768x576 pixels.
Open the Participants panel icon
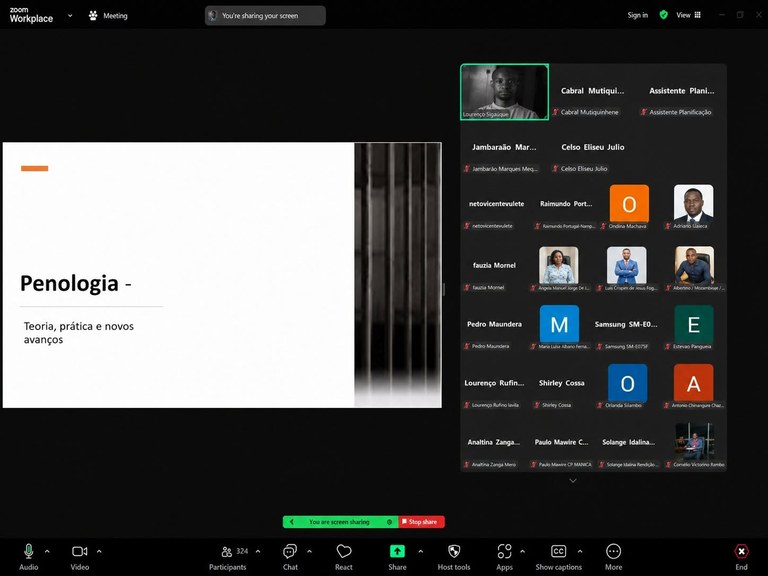click(x=227, y=552)
